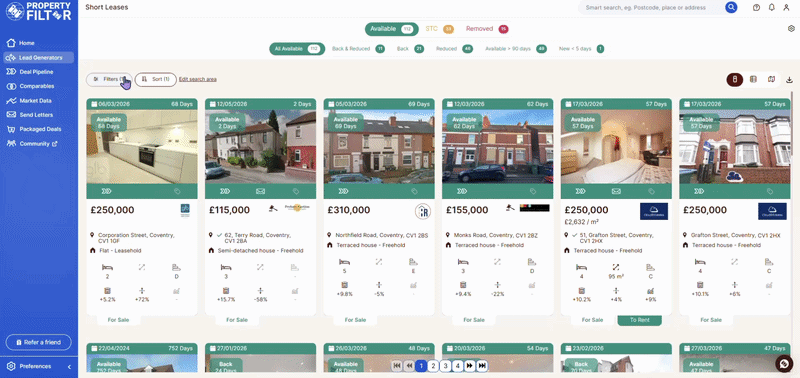Image resolution: width=800 pixels, height=378 pixels.
Task: Select the All Available filter pill
Action: point(297,49)
